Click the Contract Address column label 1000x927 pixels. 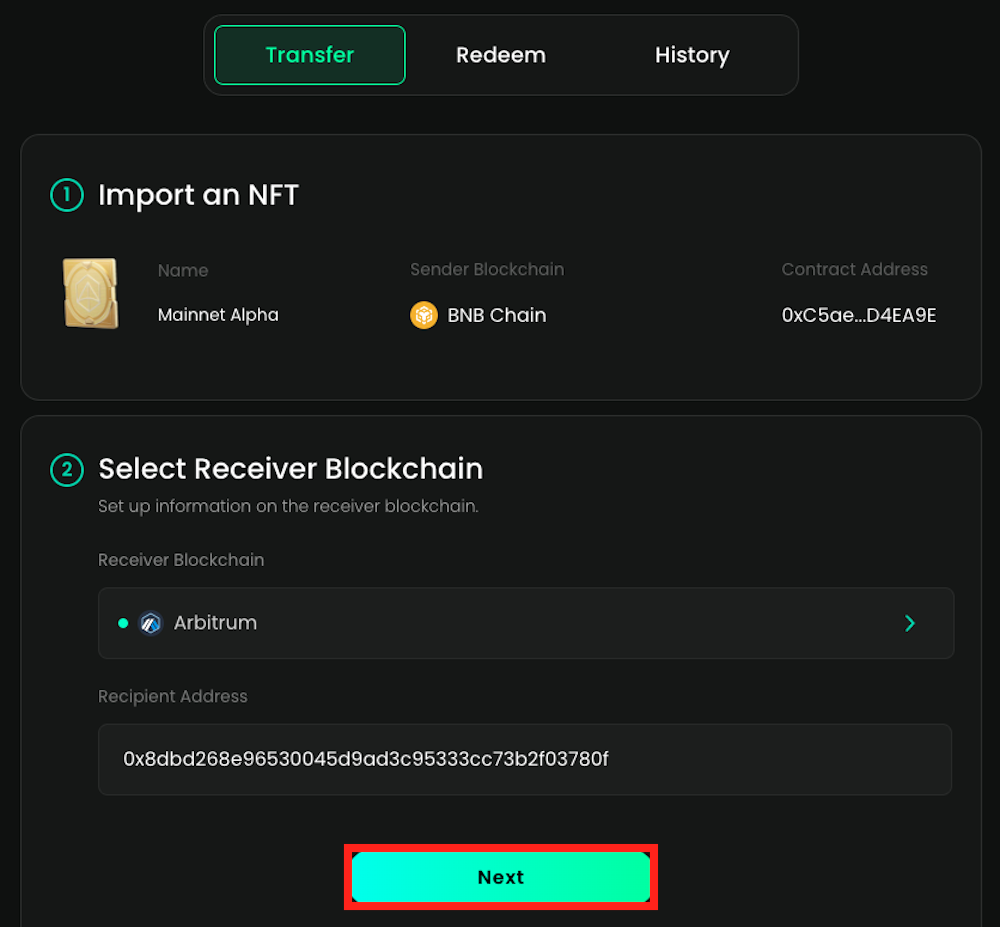tap(854, 269)
